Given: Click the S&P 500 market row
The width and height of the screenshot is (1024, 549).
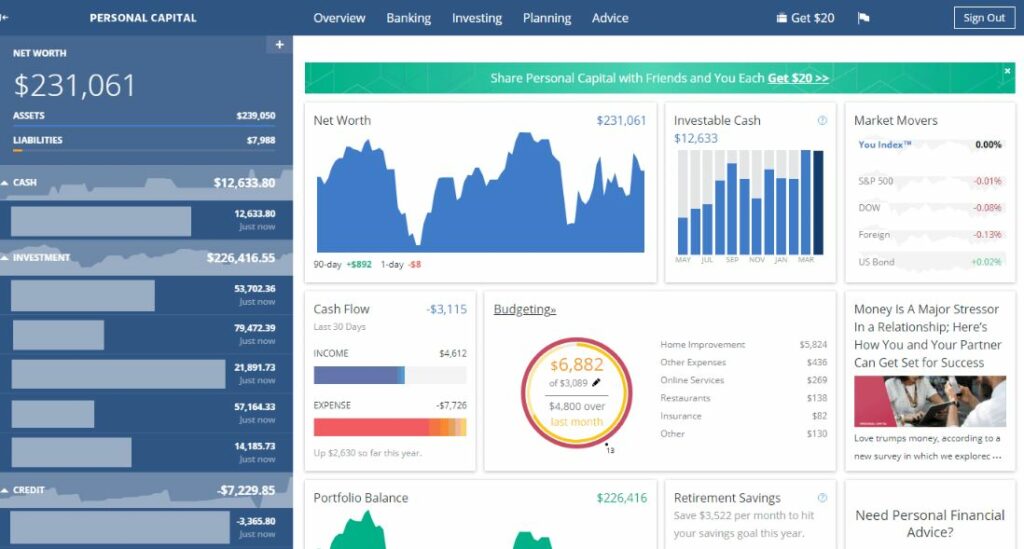Looking at the screenshot, I should click(x=930, y=181).
